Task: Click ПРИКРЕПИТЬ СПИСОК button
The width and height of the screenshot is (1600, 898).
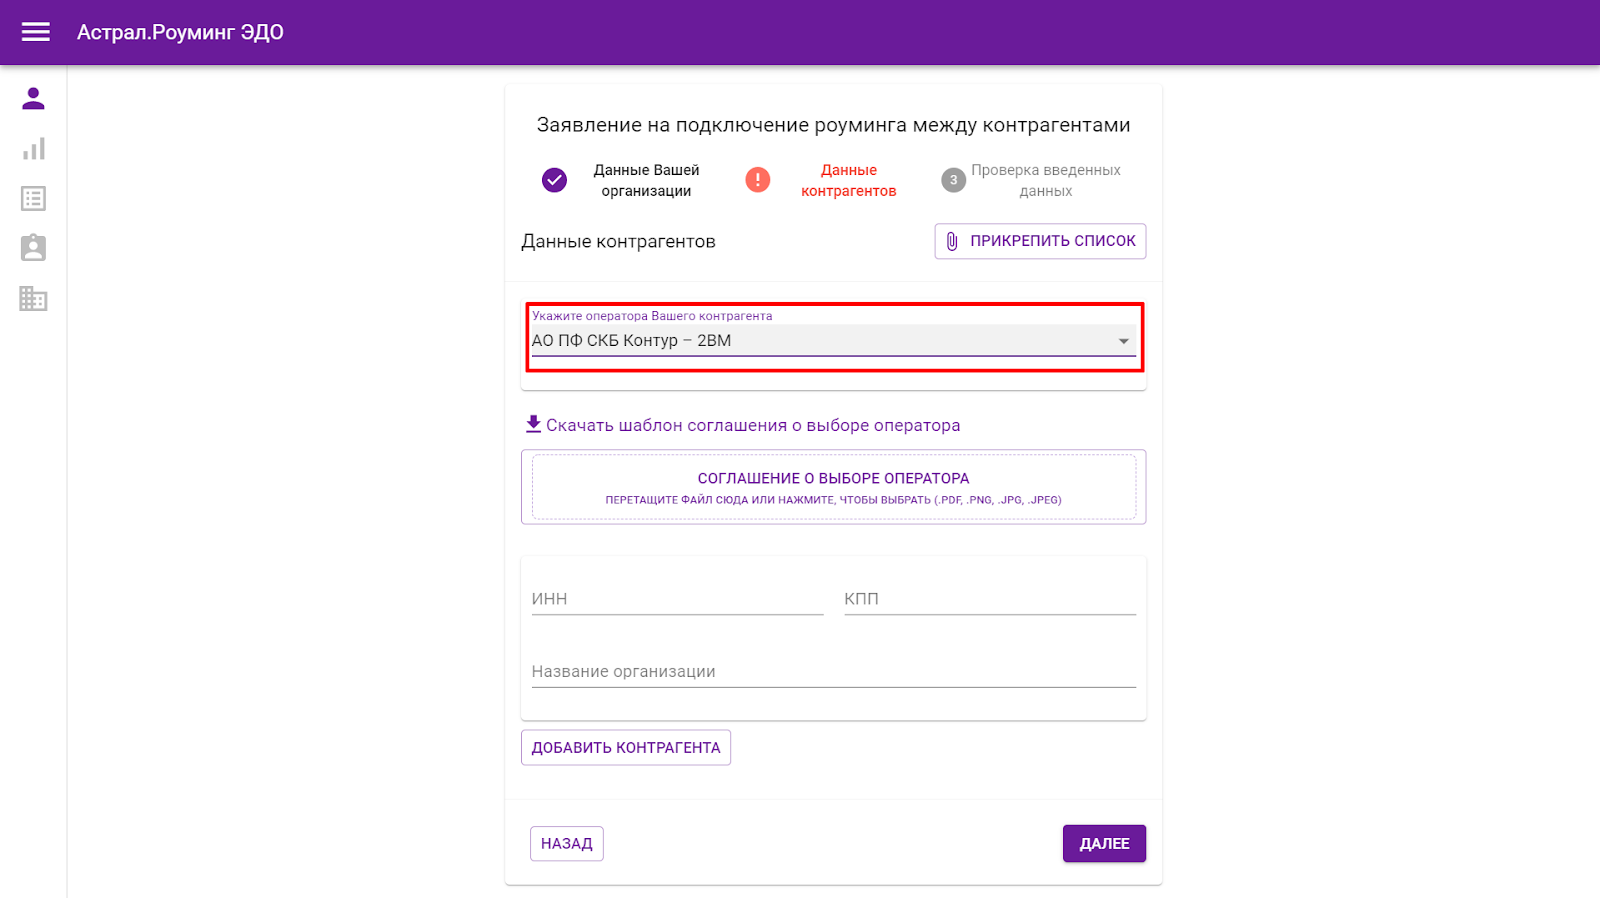Action: (x=1040, y=241)
